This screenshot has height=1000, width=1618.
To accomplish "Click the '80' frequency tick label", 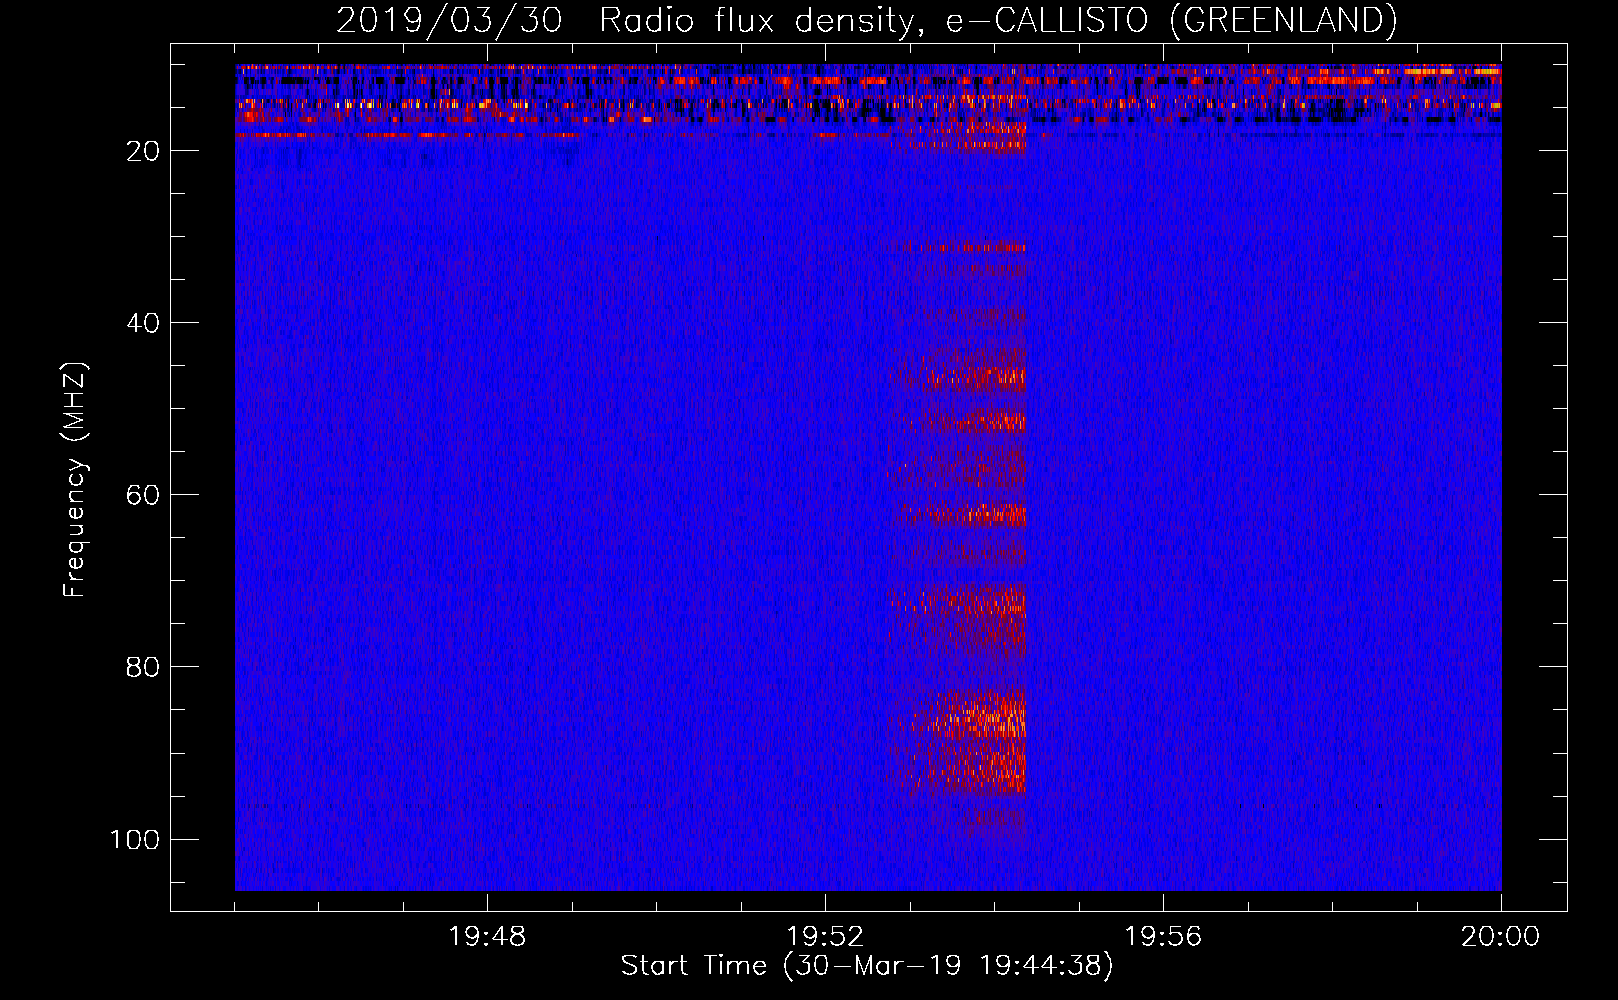I will [x=143, y=667].
